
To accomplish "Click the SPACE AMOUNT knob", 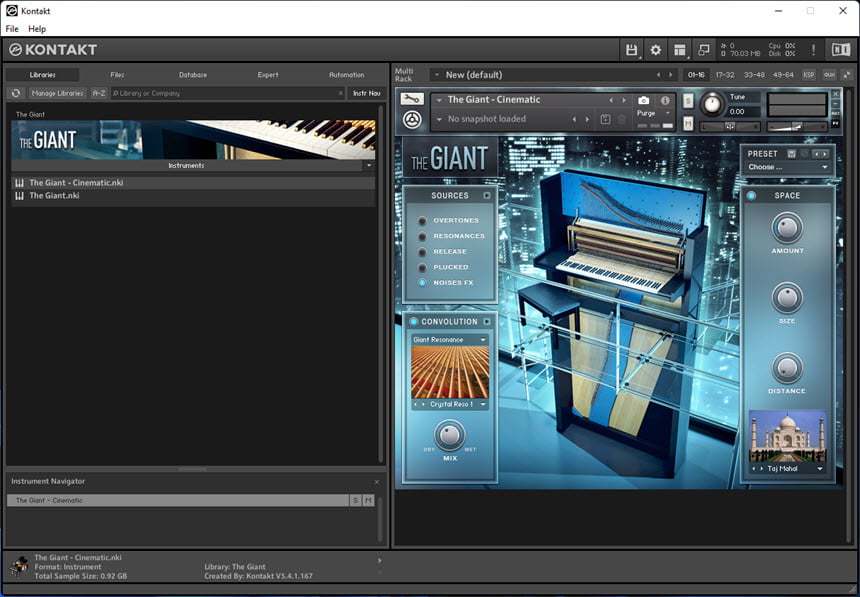I will [787, 228].
